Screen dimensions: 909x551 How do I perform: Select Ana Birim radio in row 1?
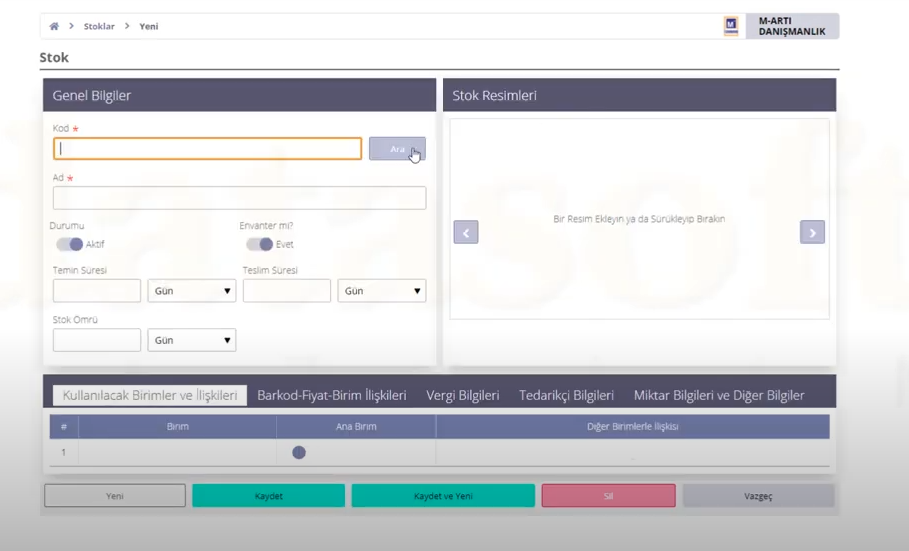tap(299, 453)
